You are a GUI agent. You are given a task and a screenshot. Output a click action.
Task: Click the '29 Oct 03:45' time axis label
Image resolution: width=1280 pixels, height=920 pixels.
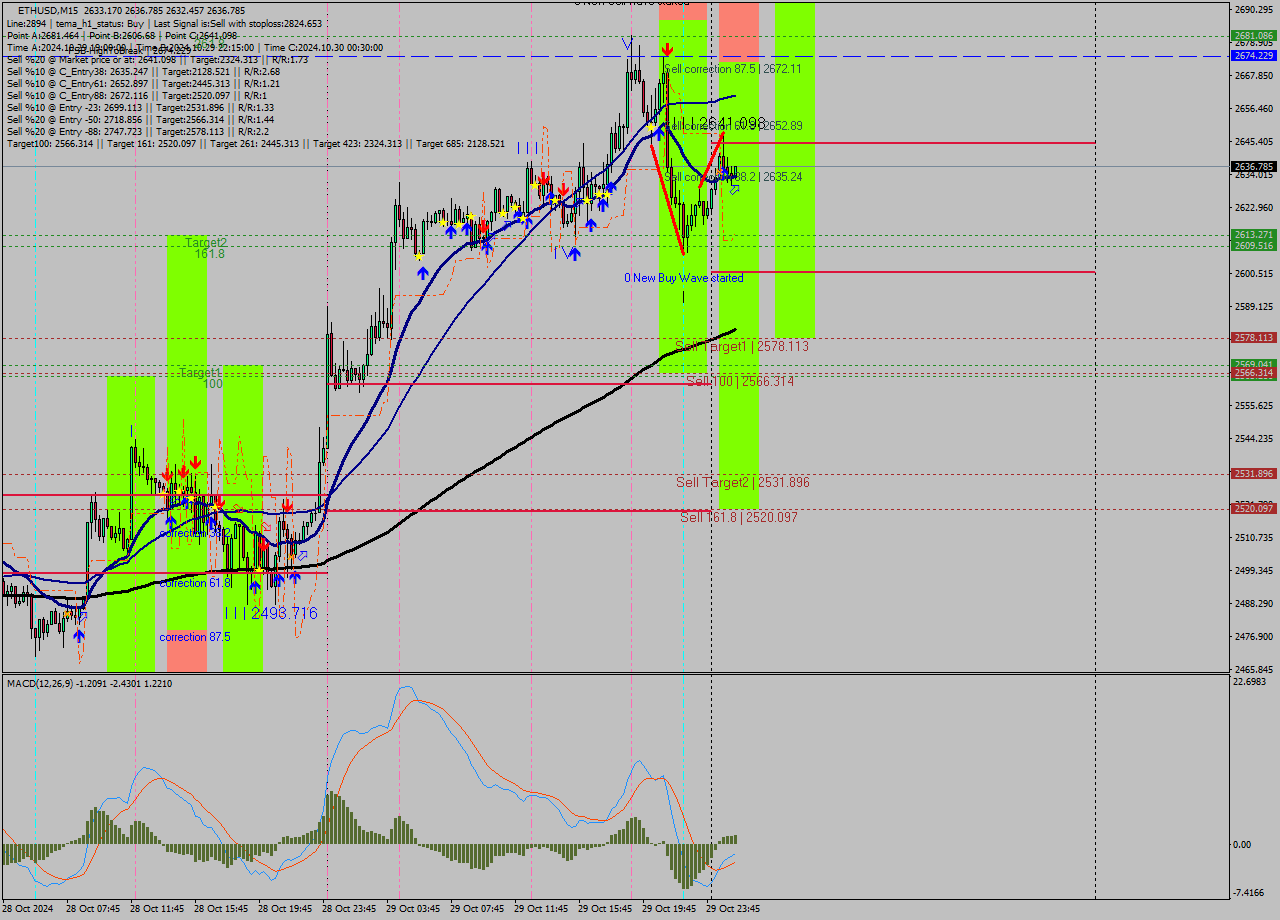coord(414,909)
